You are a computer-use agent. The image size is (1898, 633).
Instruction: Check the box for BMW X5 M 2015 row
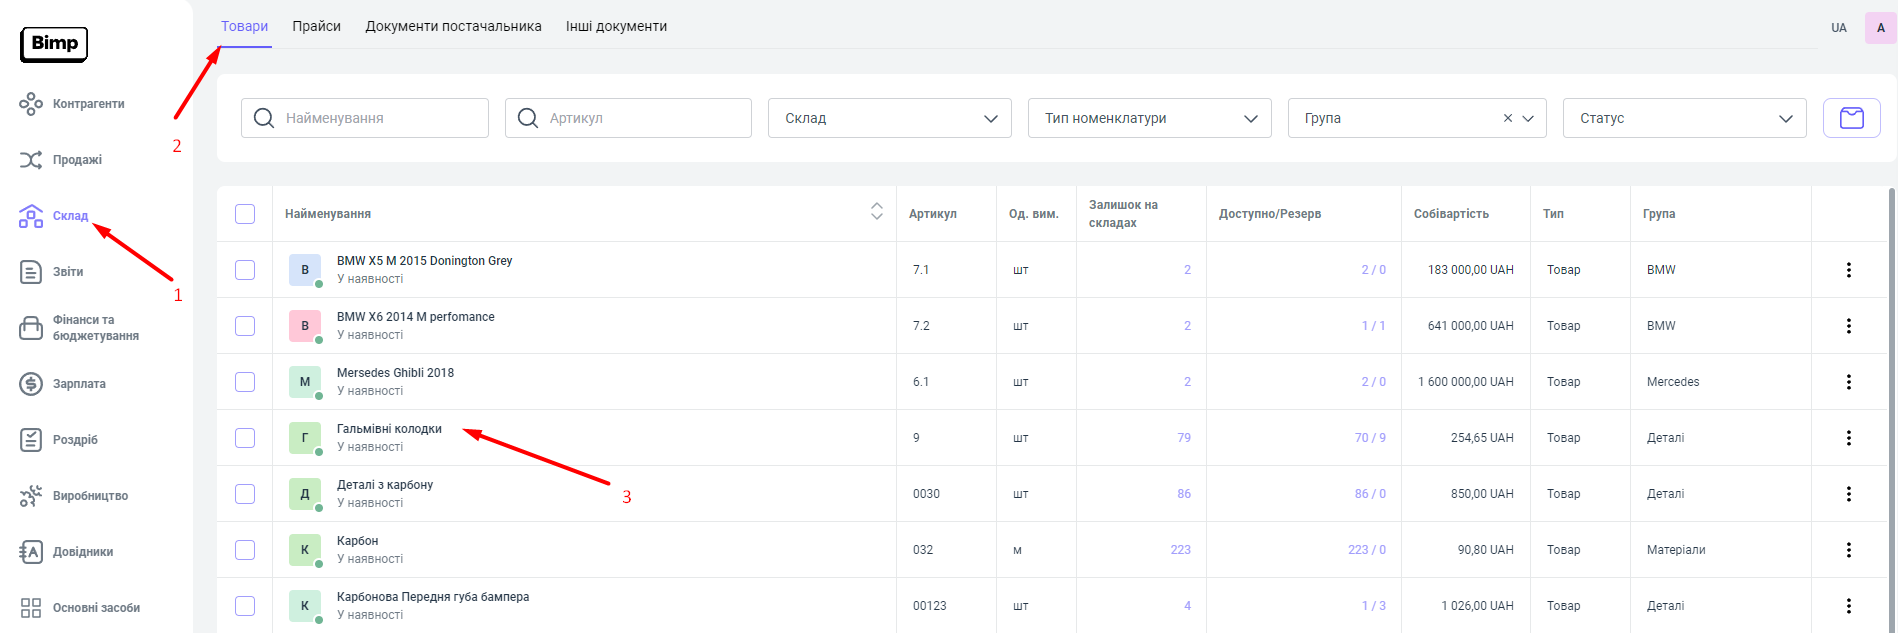click(245, 270)
